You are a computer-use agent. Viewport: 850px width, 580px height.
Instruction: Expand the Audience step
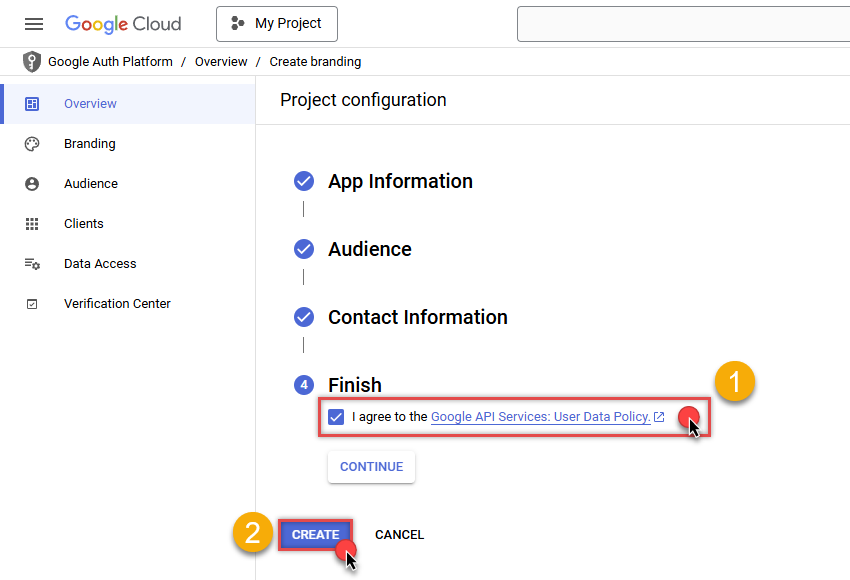[370, 249]
